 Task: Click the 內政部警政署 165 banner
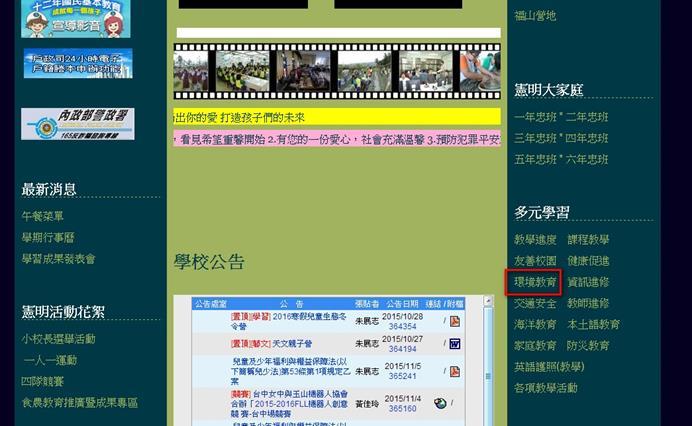click(x=78, y=124)
